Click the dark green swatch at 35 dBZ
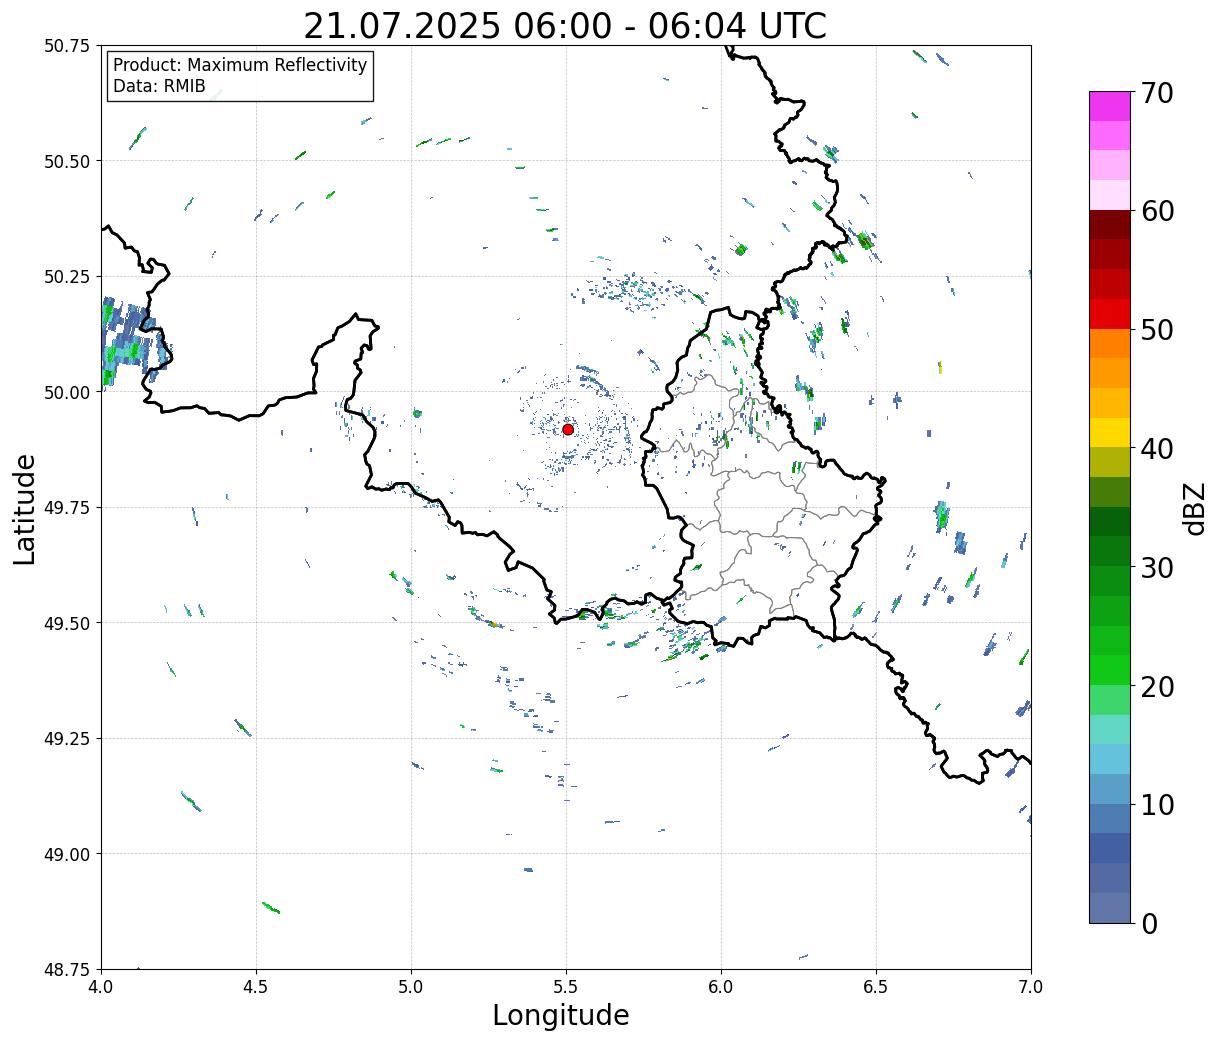The width and height of the screenshot is (1219, 1040). click(x=1110, y=522)
